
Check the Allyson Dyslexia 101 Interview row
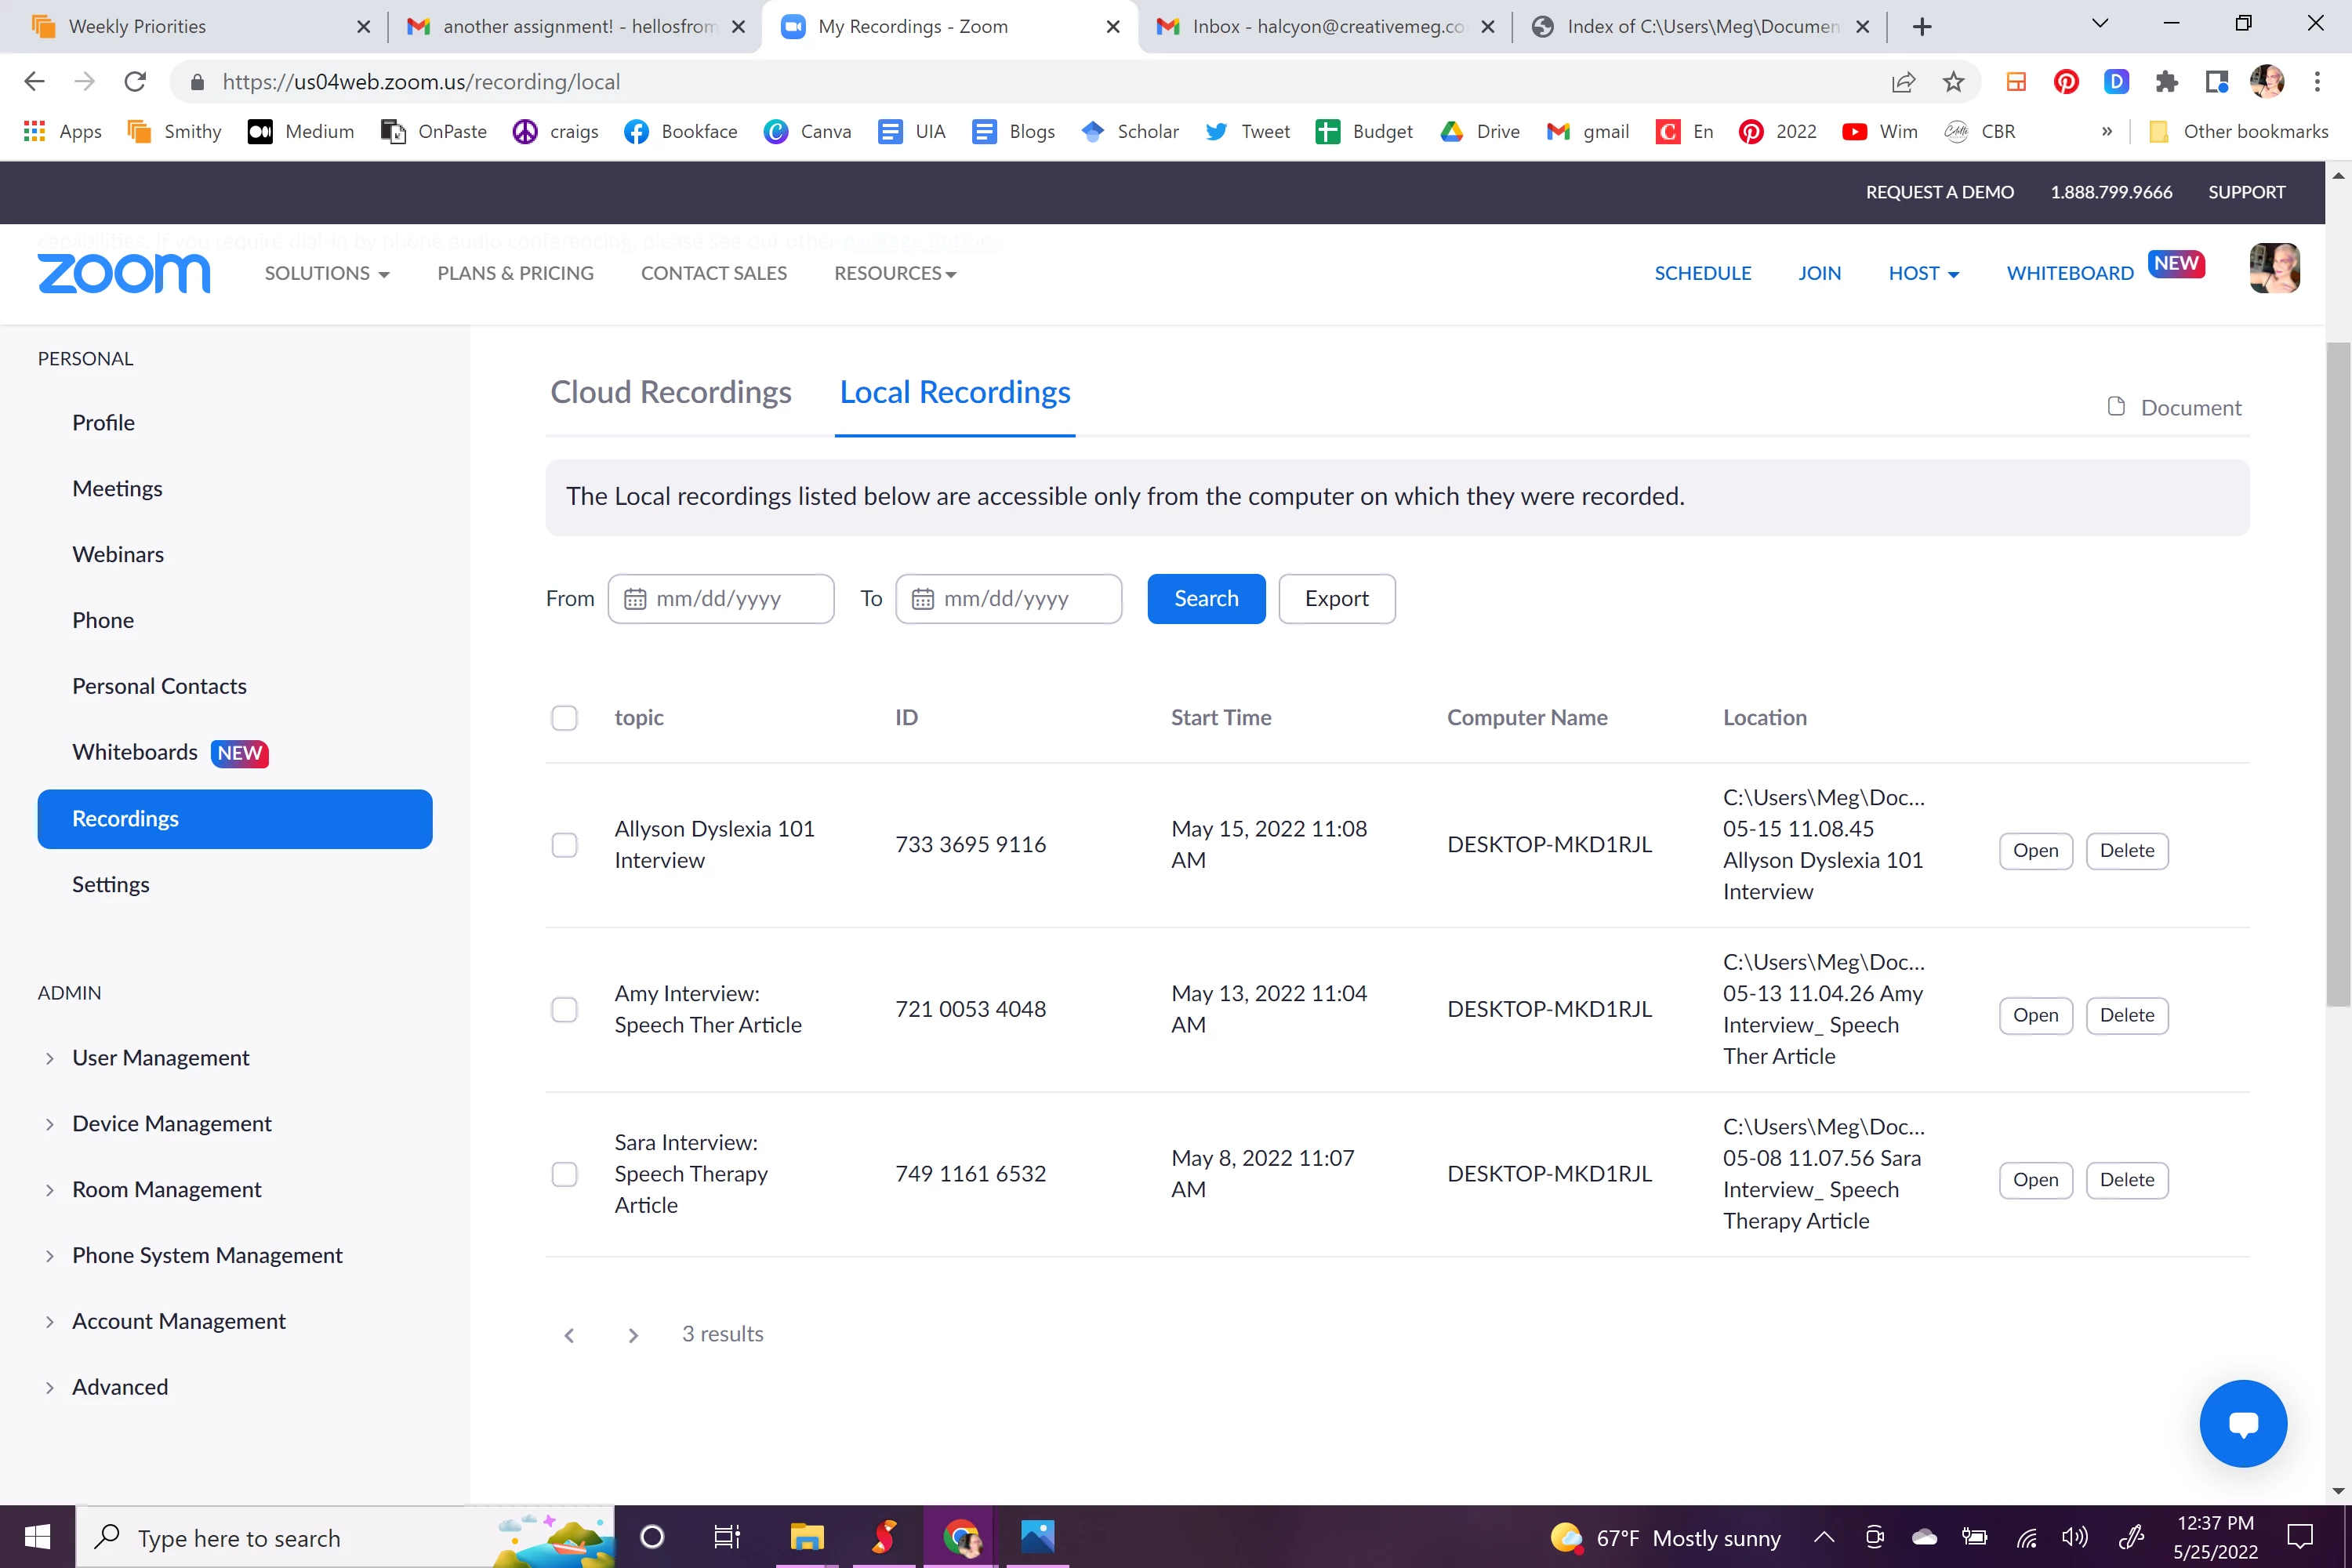tap(565, 845)
